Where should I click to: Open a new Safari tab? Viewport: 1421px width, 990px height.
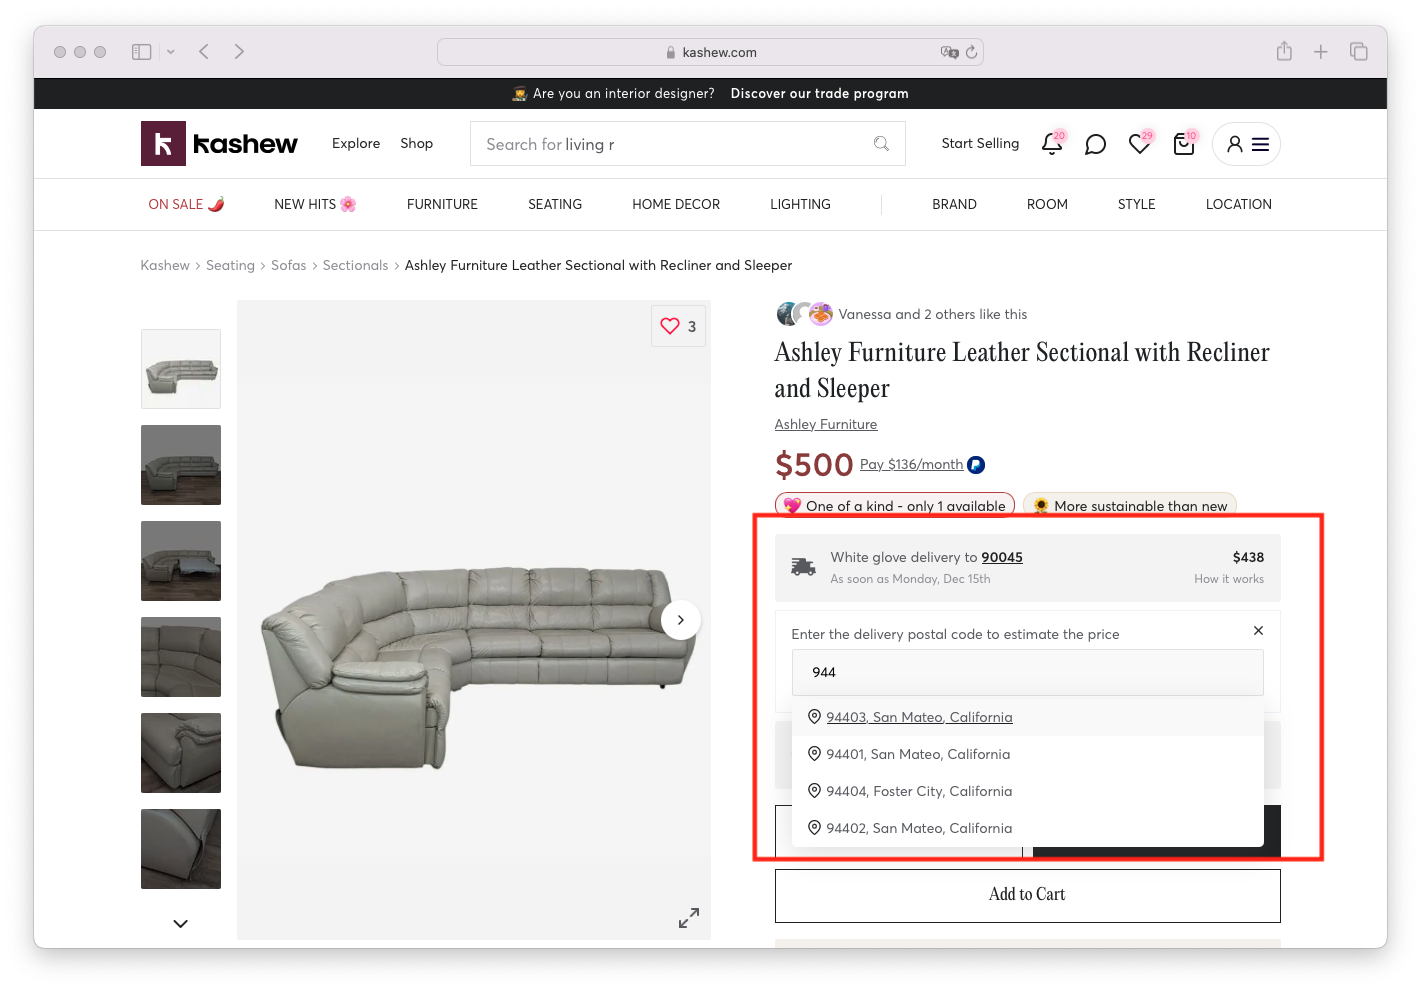tap(1321, 52)
